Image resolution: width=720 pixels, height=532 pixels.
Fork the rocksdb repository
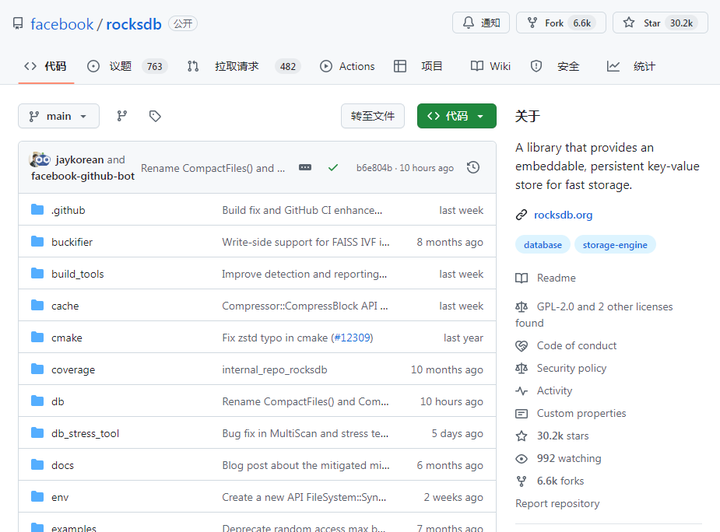coord(561,23)
